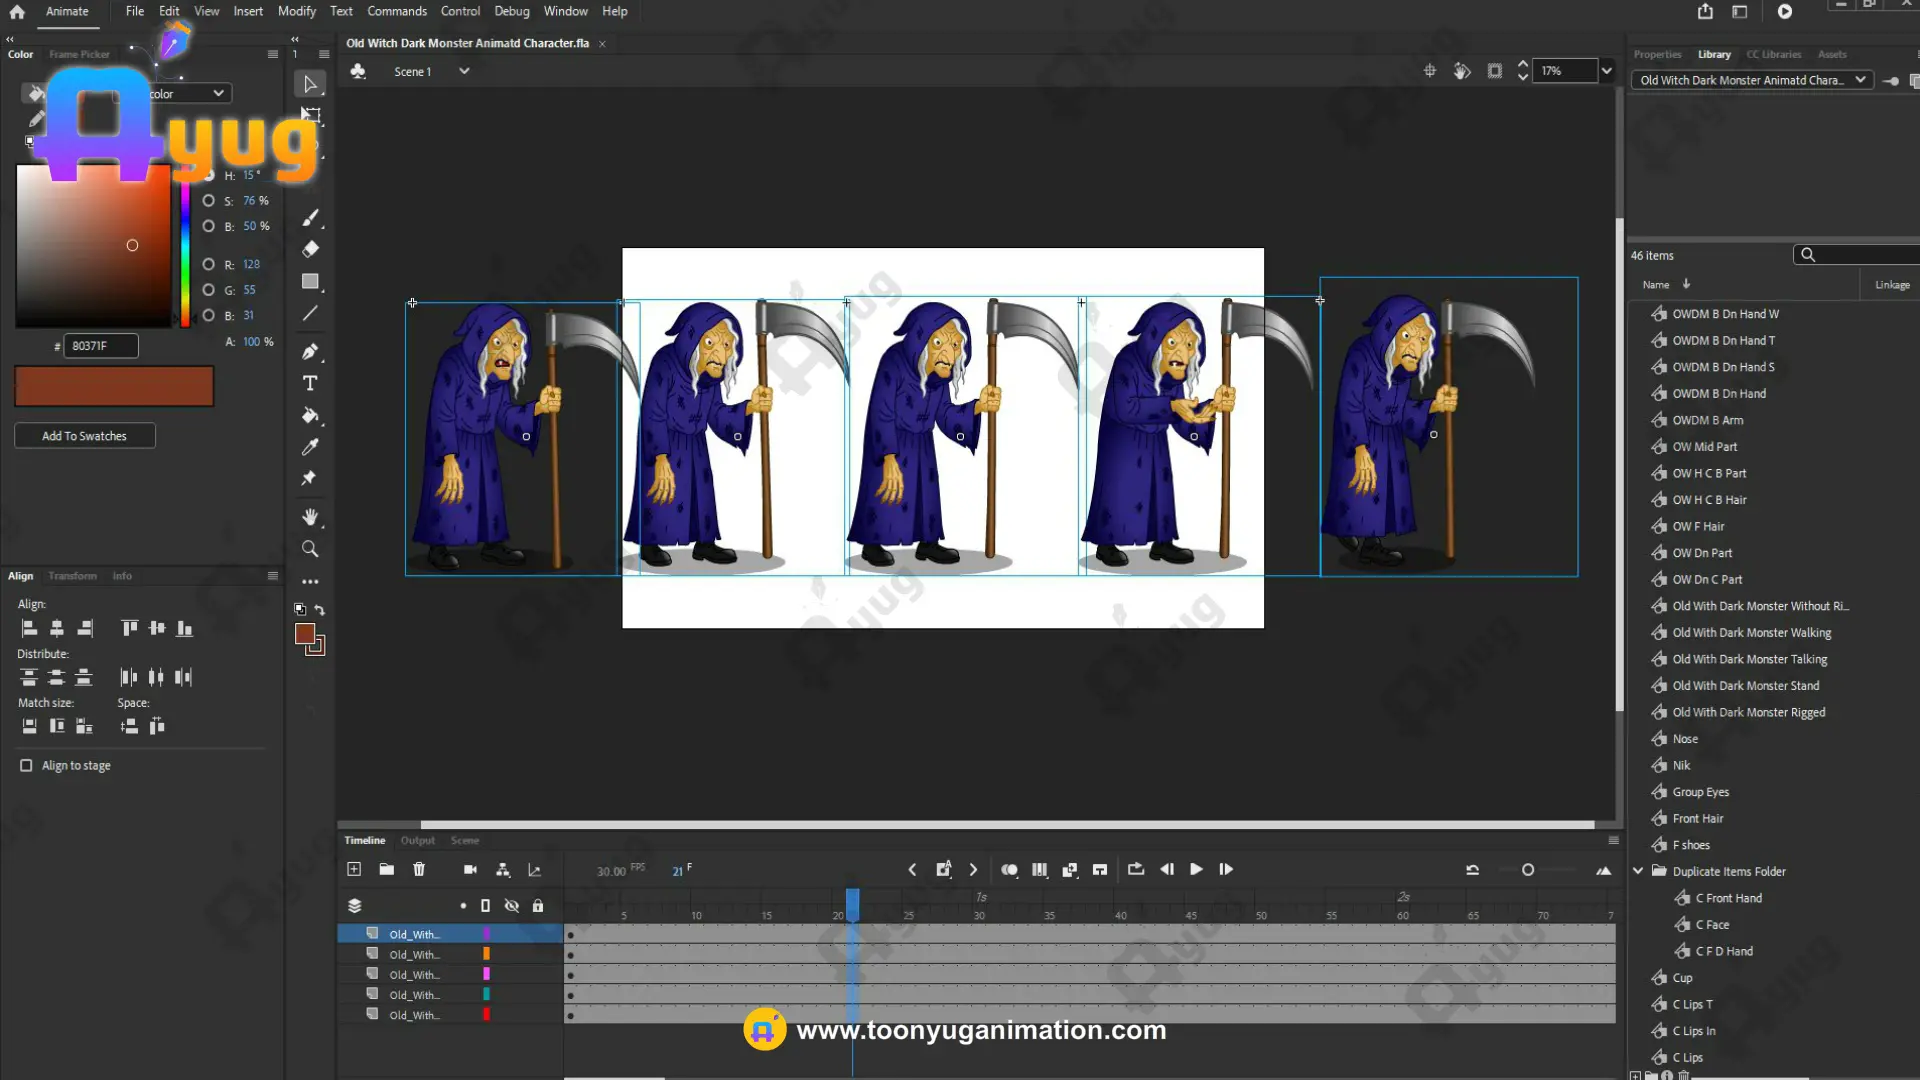Click the Add To Swatches button

(x=84, y=436)
